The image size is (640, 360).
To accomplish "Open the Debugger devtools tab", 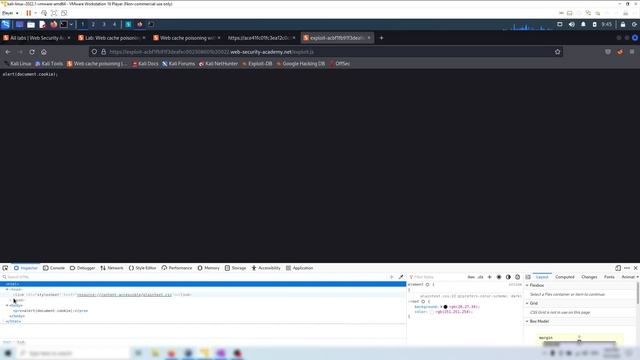I will click(82, 268).
